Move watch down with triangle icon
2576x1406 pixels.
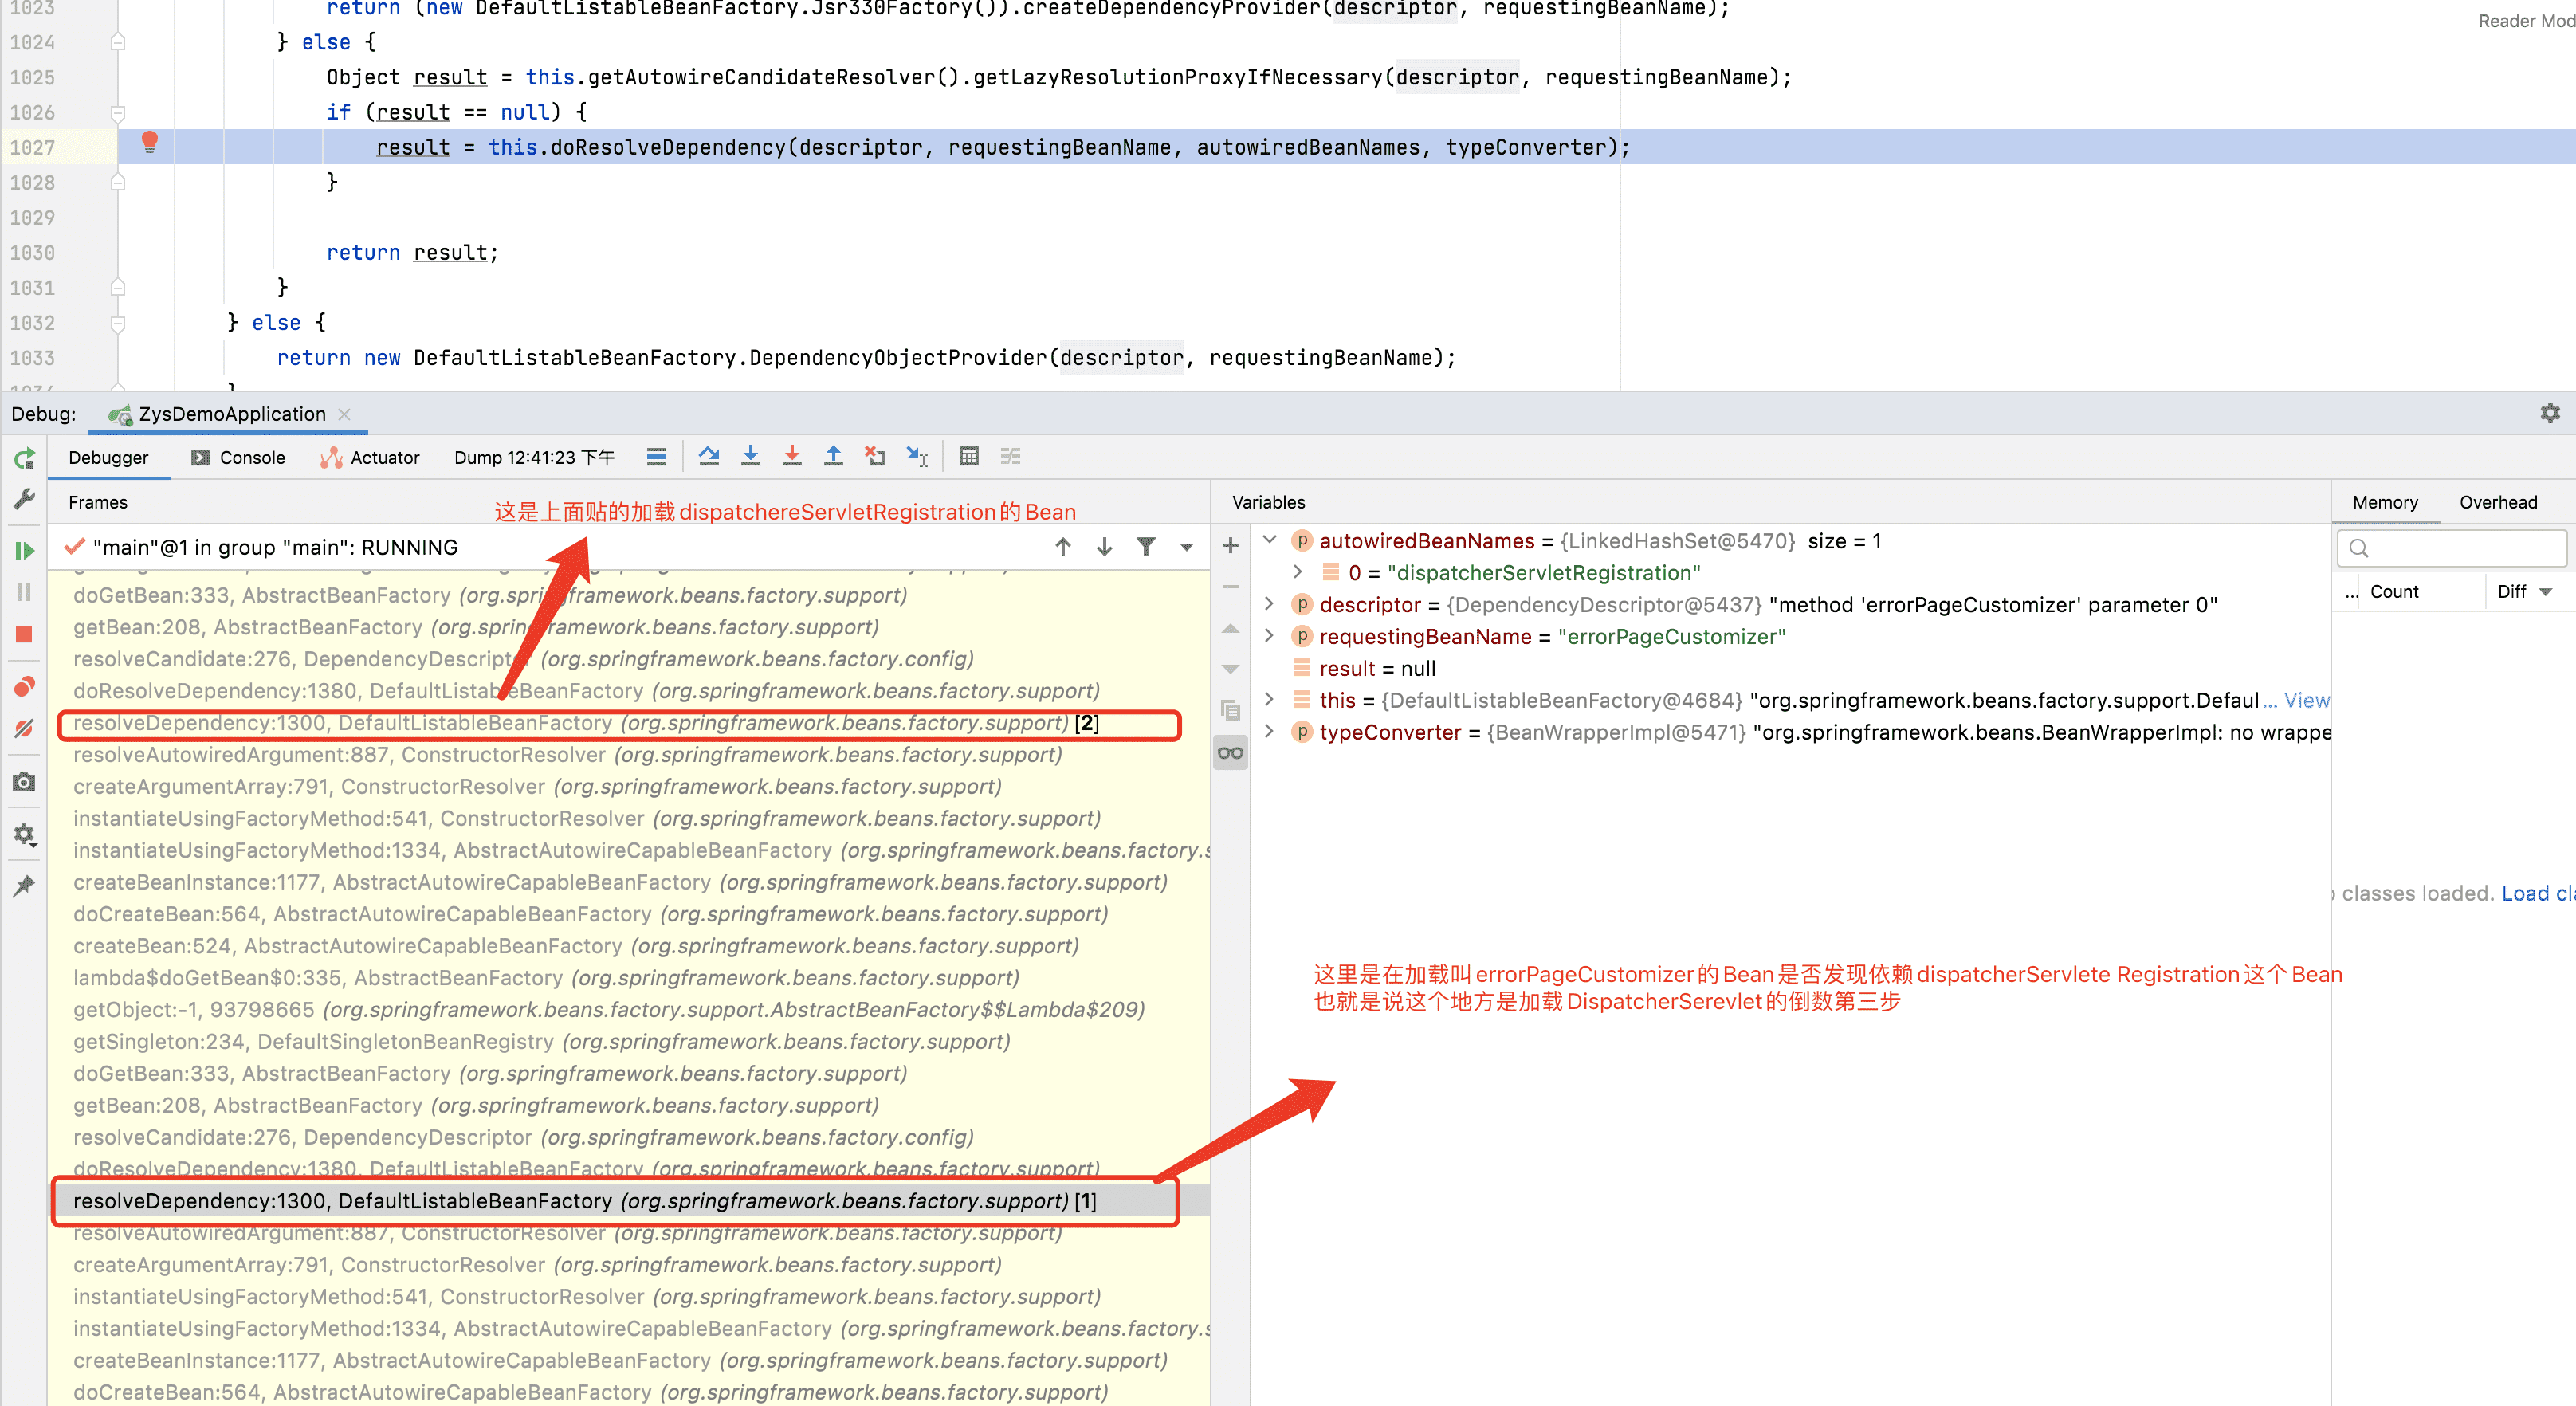(x=1230, y=668)
